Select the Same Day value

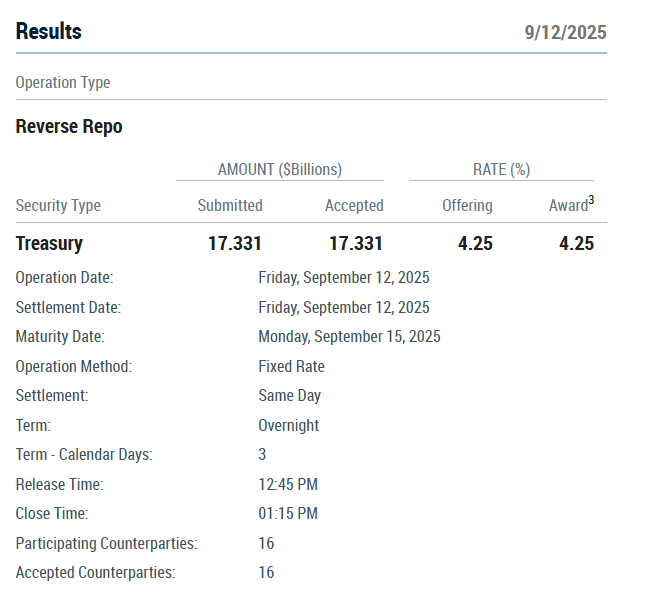289,395
